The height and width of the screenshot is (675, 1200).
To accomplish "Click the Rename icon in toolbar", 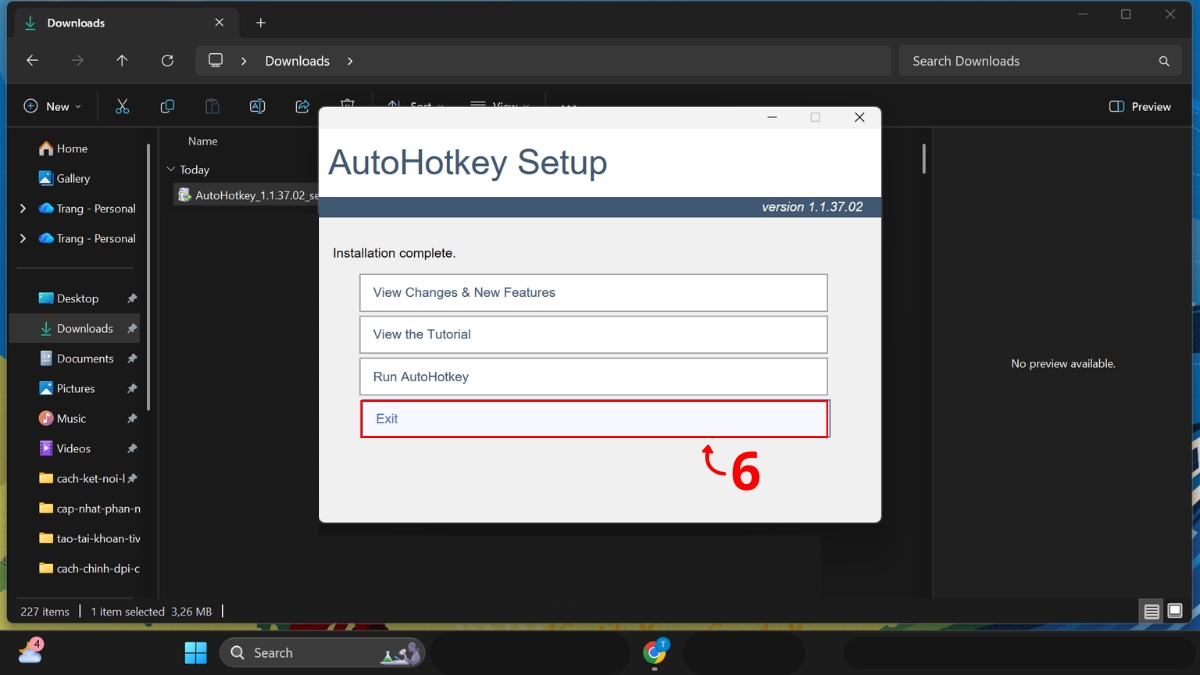I will tap(257, 106).
